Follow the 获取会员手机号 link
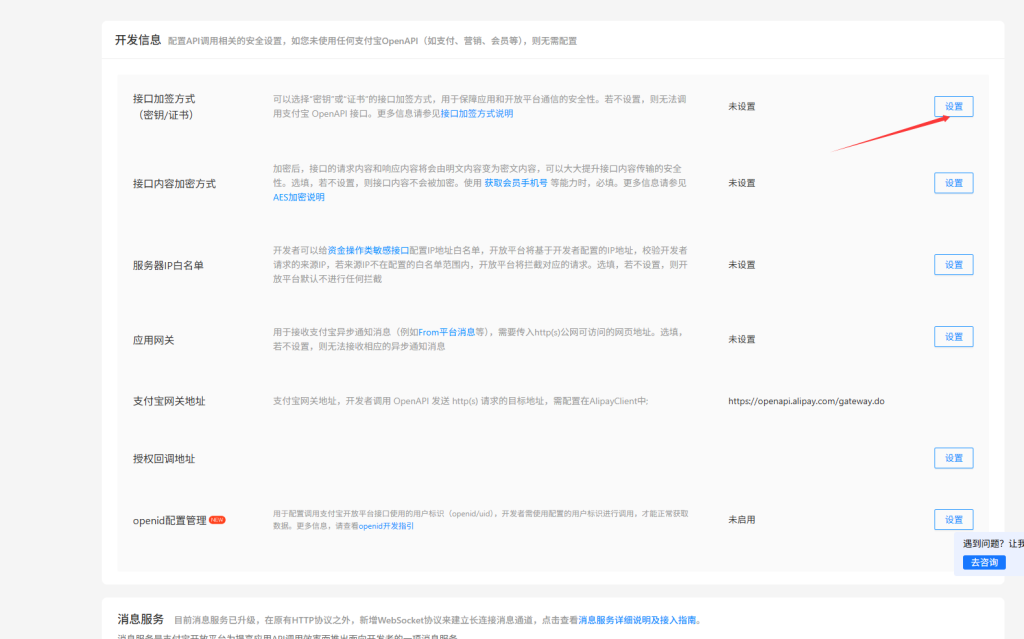The width and height of the screenshot is (1024, 639). [515, 183]
